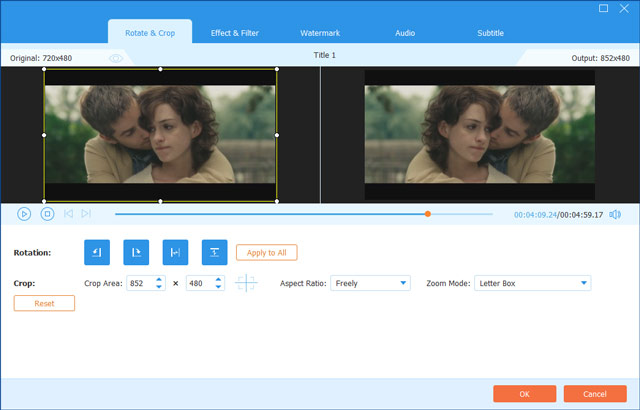Screen dimensions: 640x410
Task: Stop the video playback
Action: click(x=47, y=214)
